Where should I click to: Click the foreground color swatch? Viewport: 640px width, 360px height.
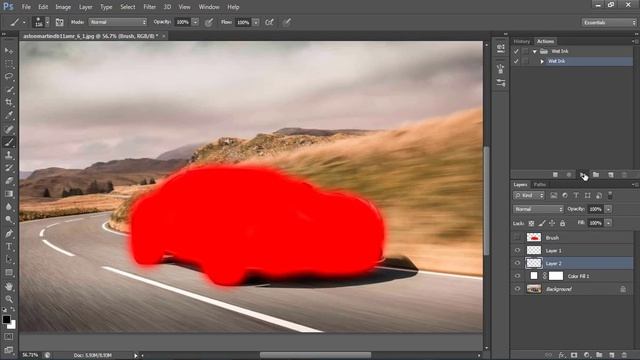[x=6, y=319]
